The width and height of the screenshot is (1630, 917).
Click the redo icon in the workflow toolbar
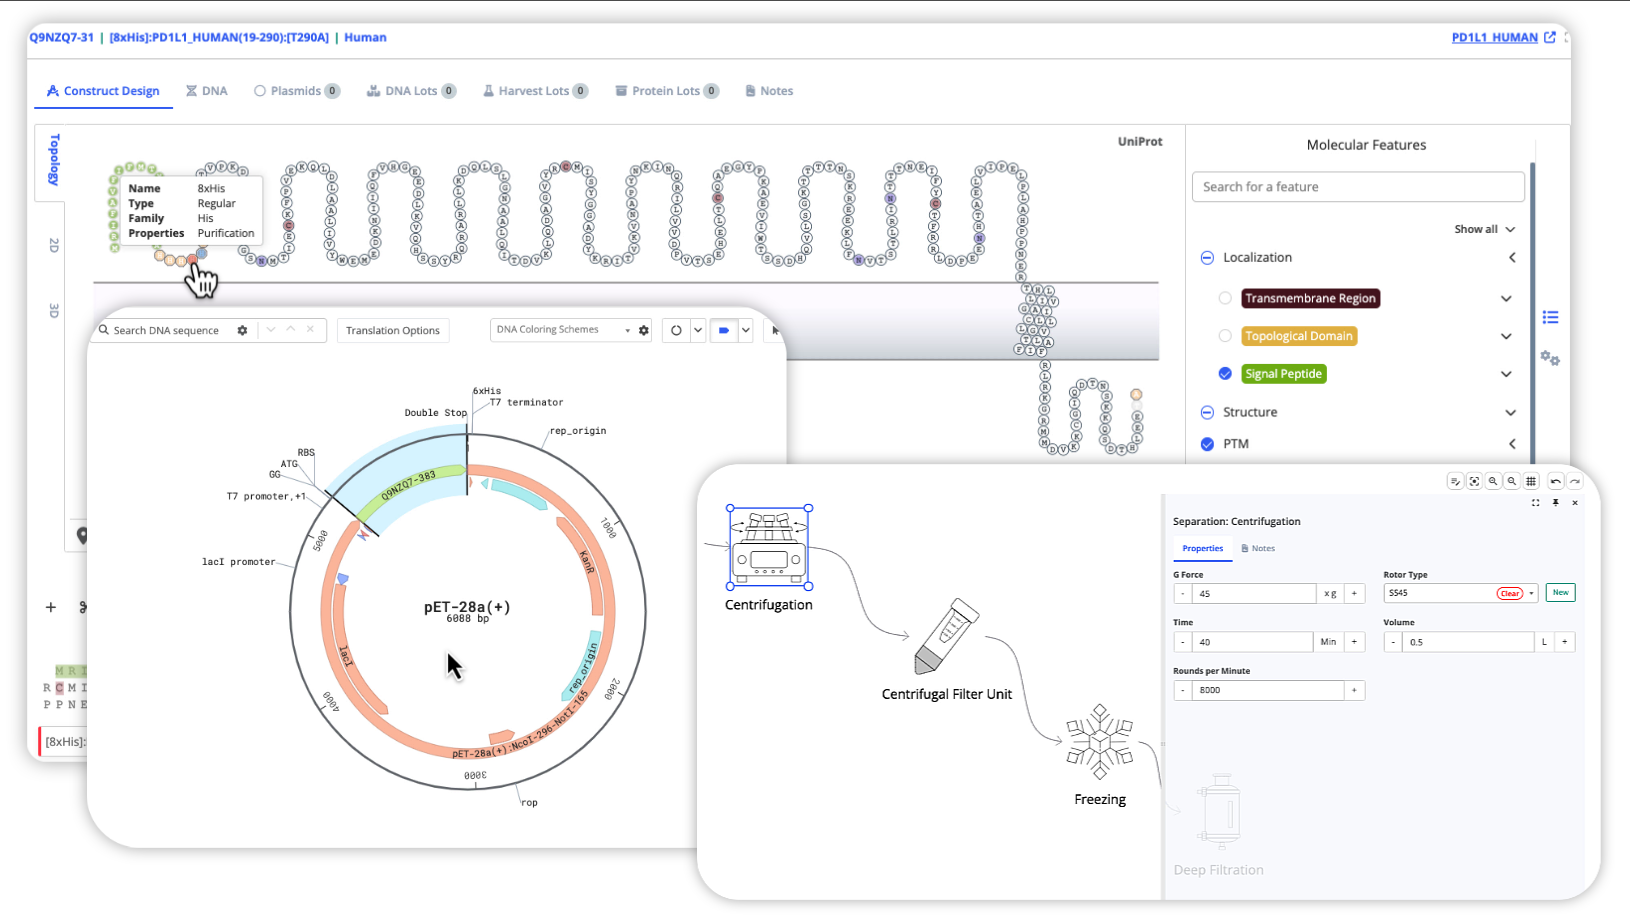[1576, 481]
